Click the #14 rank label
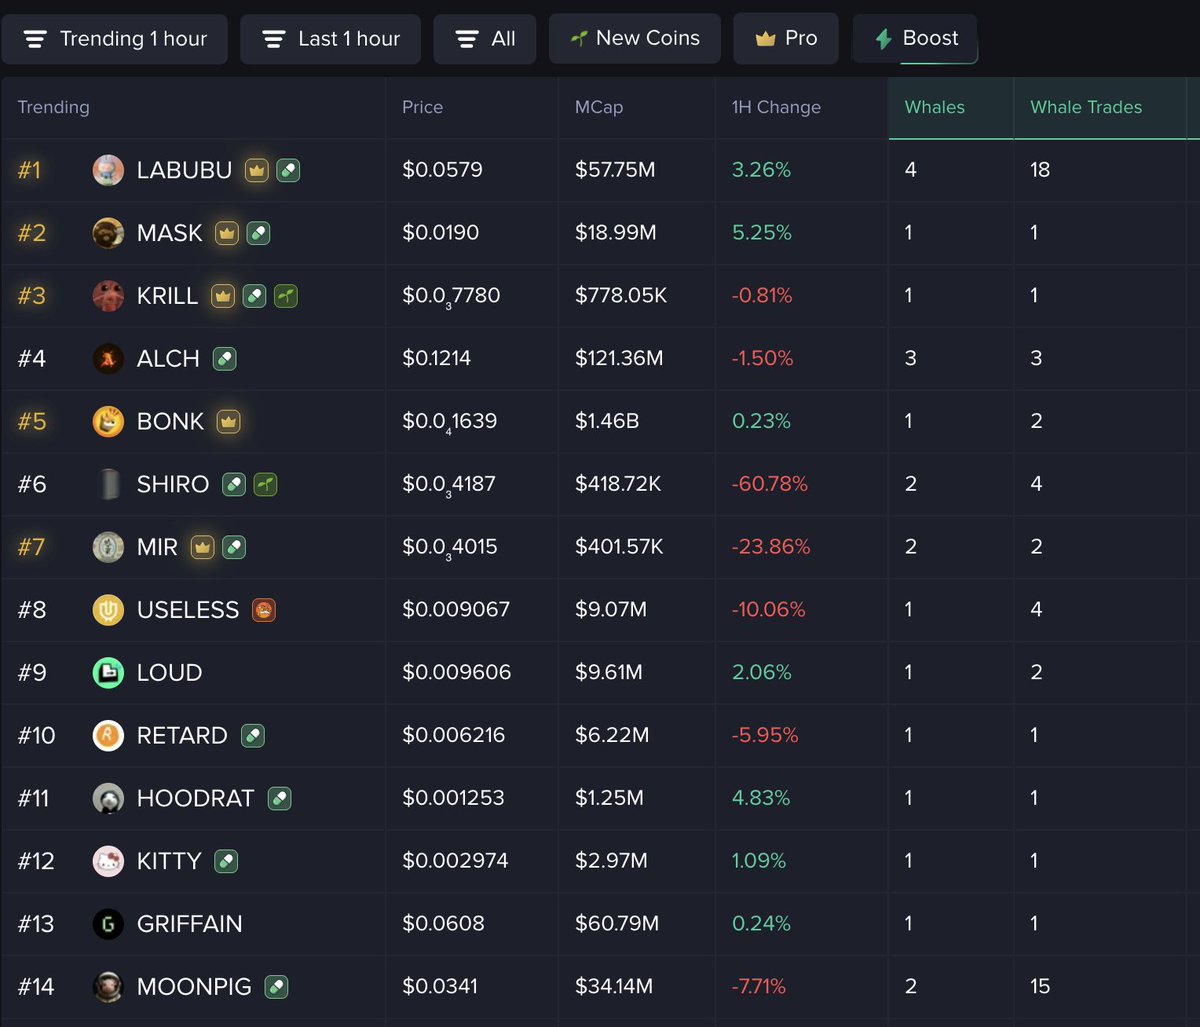This screenshot has height=1027, width=1200. 36,987
